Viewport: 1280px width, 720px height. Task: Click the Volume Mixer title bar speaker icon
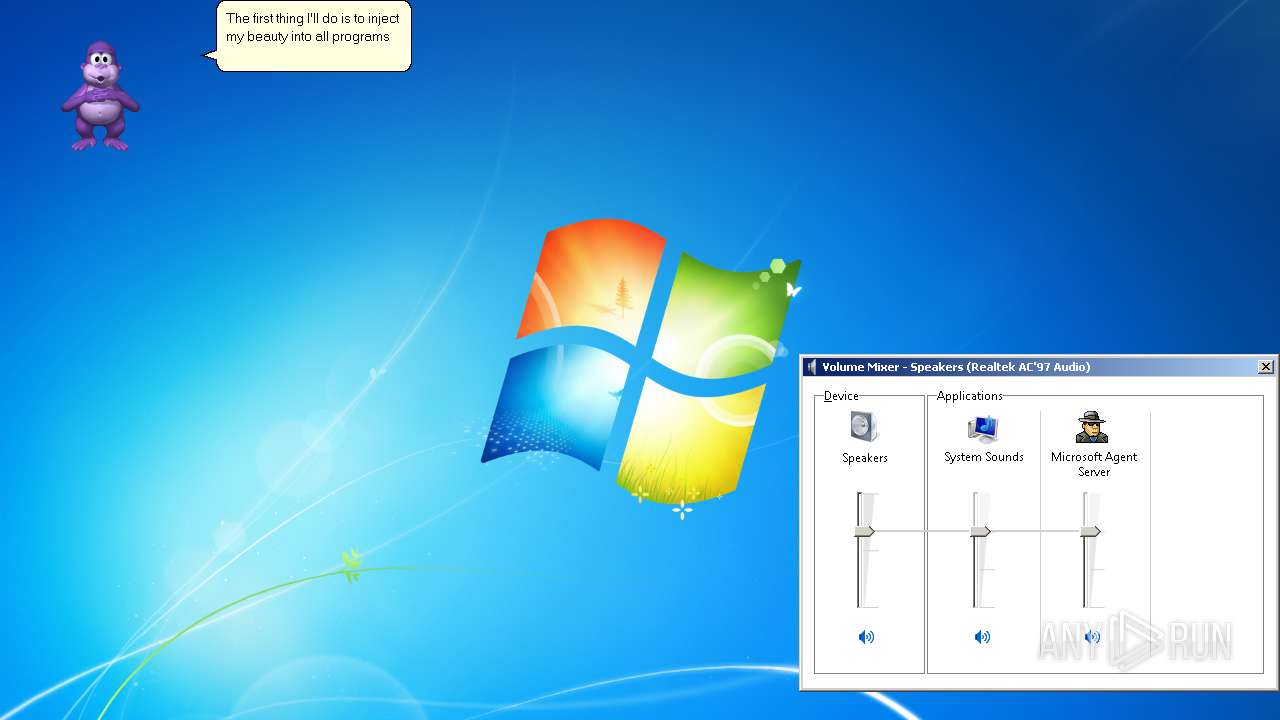point(812,367)
